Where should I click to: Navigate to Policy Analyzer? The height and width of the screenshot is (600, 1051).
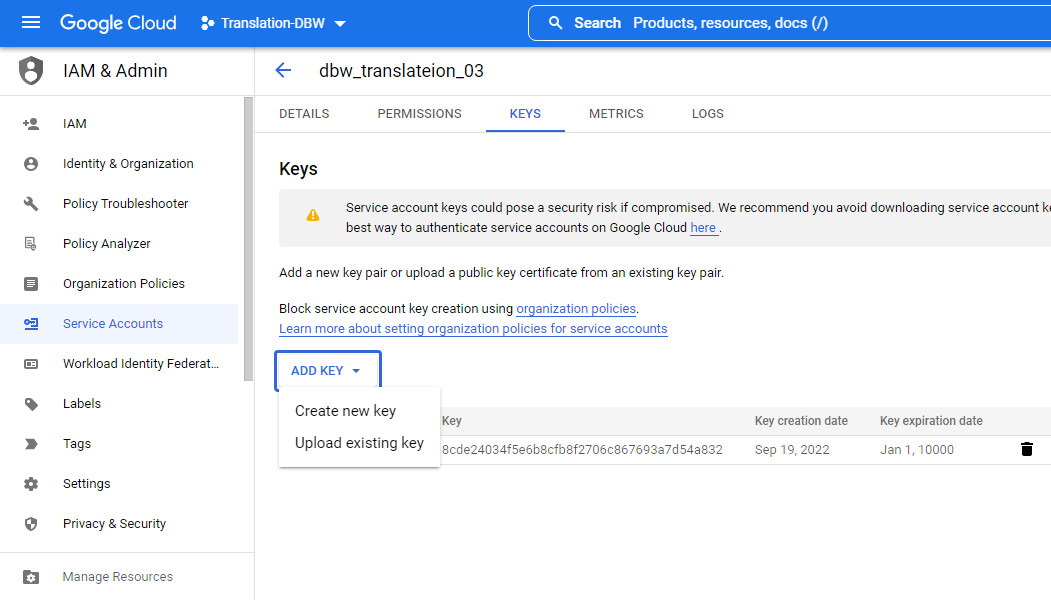(119, 243)
